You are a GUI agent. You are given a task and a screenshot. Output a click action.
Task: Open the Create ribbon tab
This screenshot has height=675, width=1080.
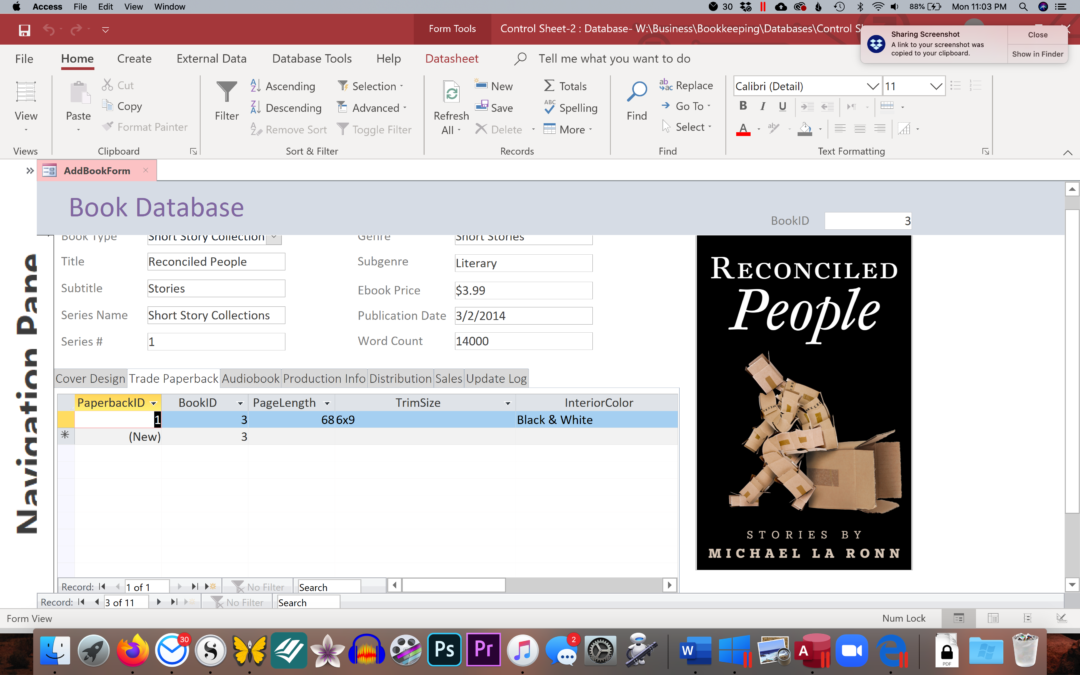[x=134, y=59]
